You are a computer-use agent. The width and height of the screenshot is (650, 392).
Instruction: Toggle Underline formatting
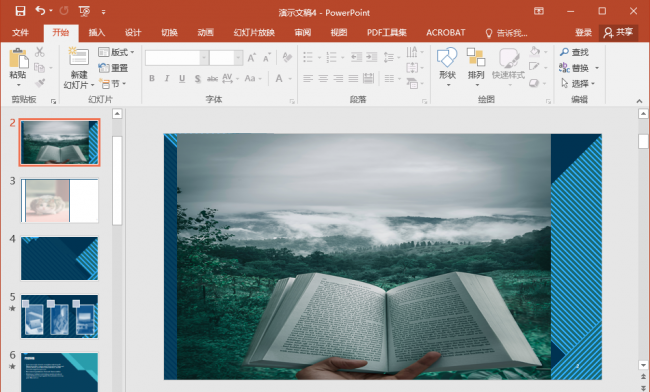tap(182, 78)
